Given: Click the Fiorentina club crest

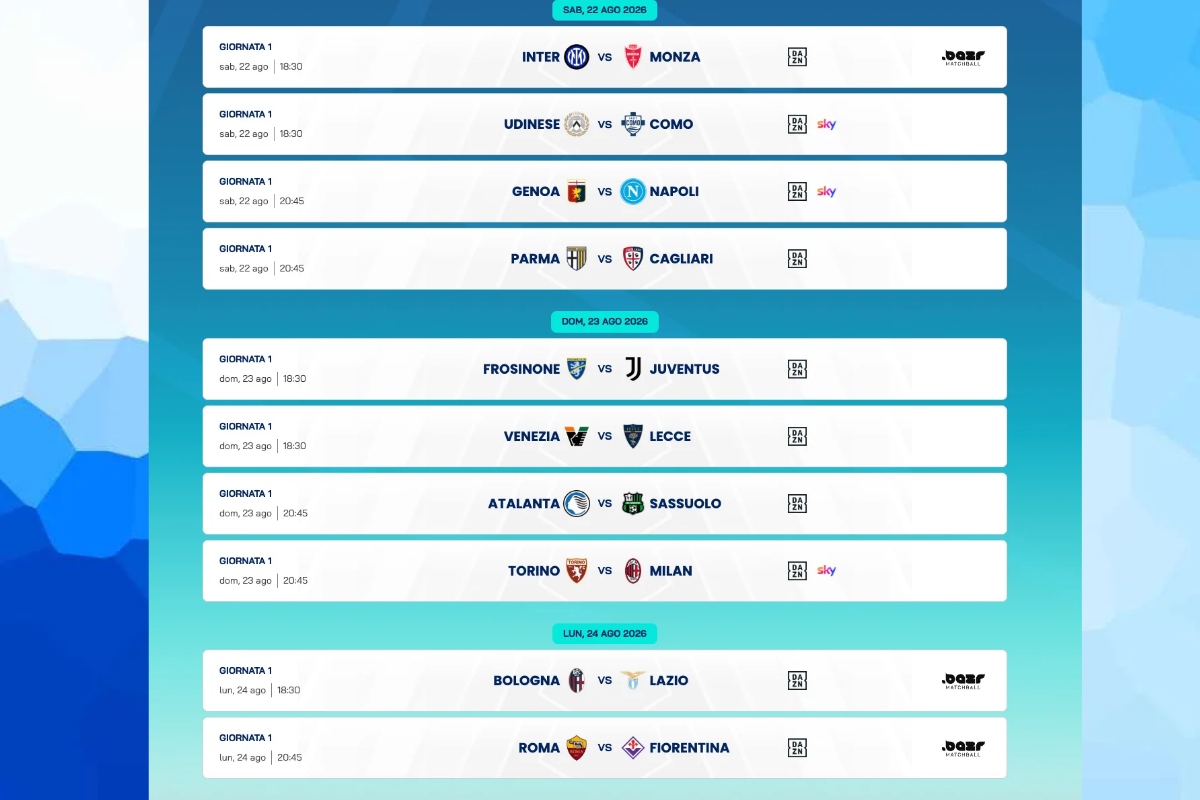Looking at the screenshot, I should [x=632, y=748].
